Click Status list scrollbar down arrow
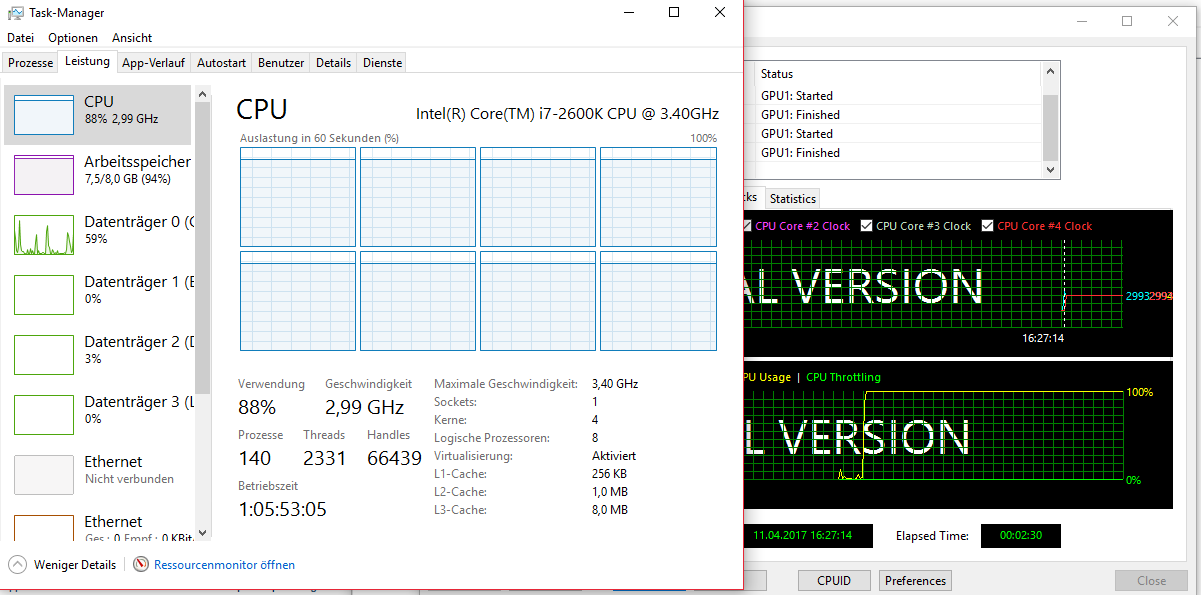This screenshot has height=595, width=1201. (x=1050, y=171)
